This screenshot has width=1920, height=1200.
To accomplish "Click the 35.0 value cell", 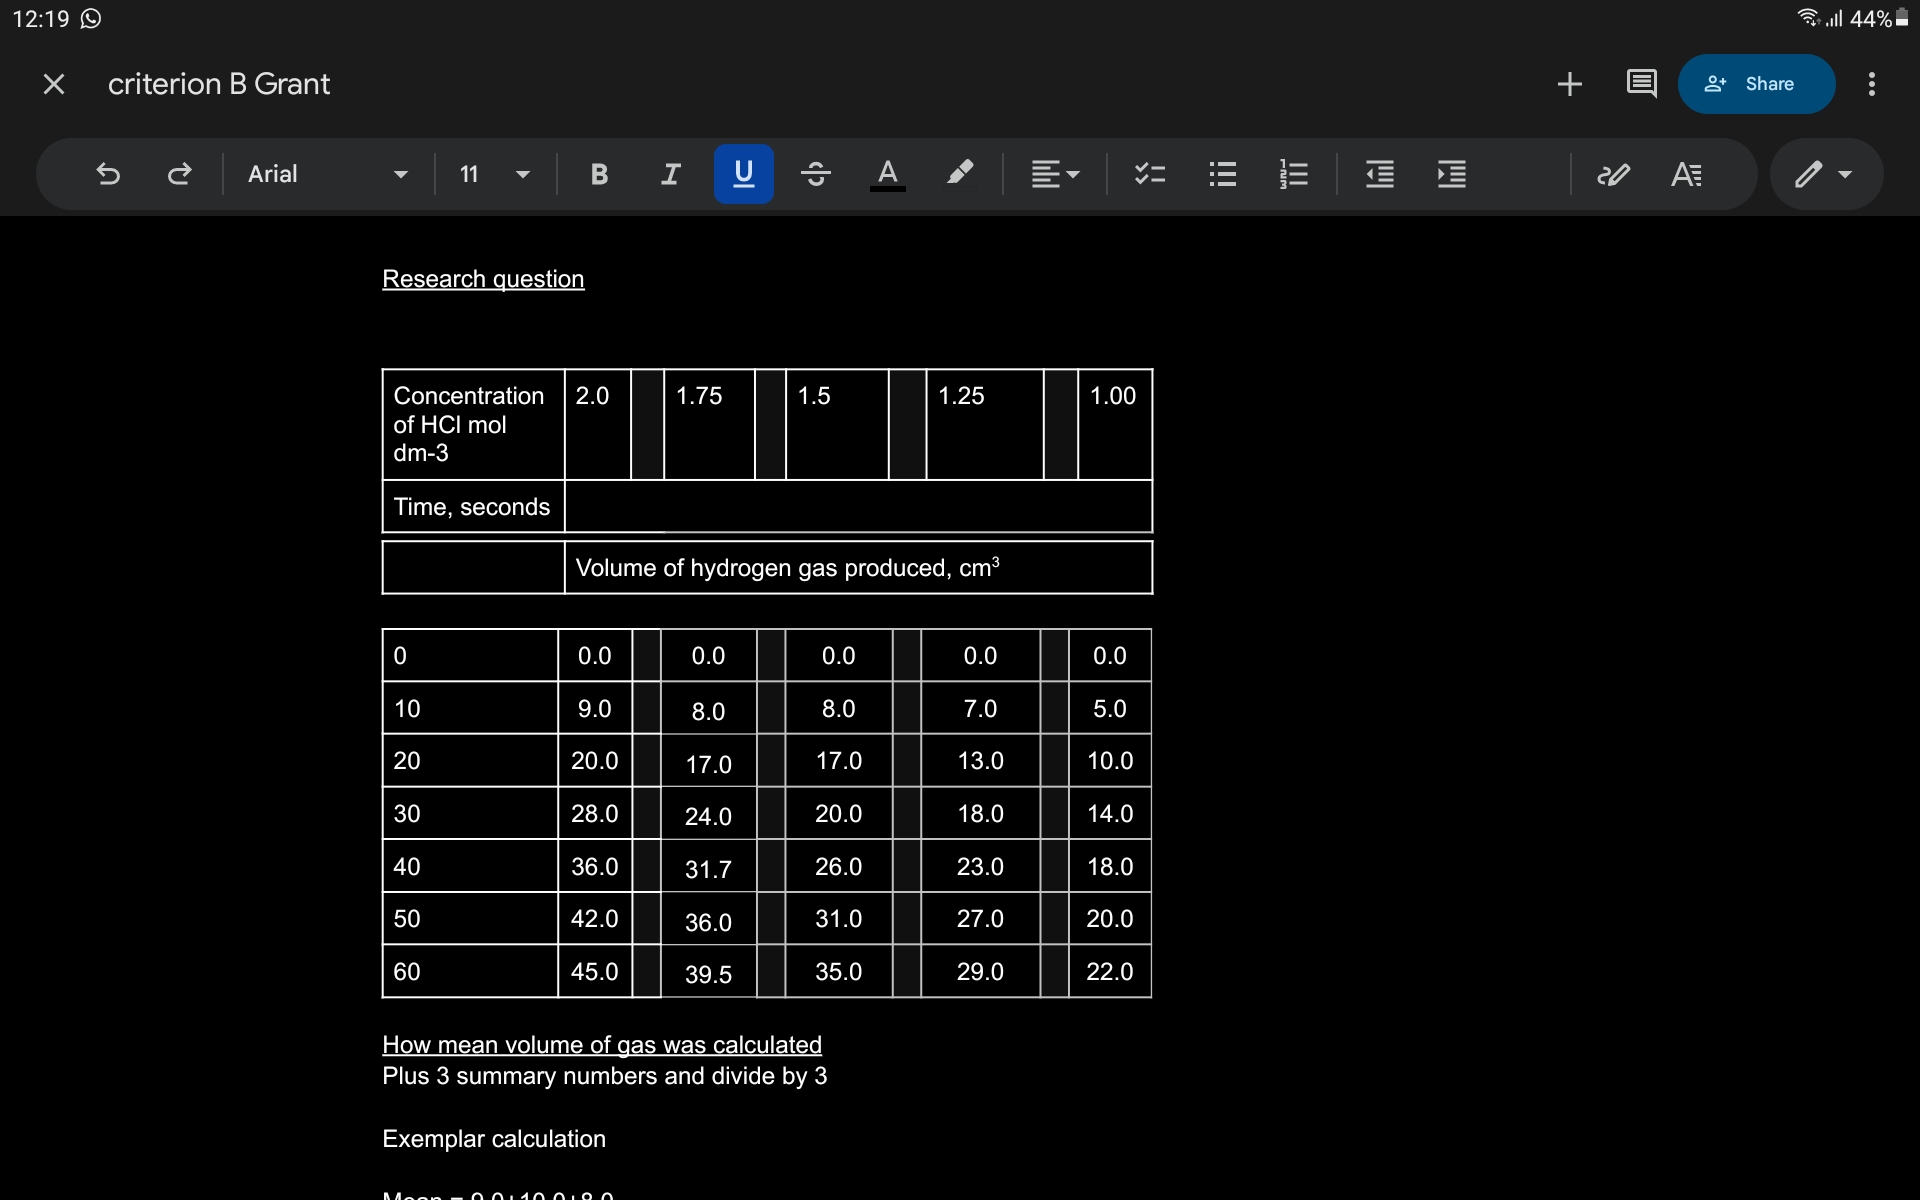I will [x=838, y=971].
